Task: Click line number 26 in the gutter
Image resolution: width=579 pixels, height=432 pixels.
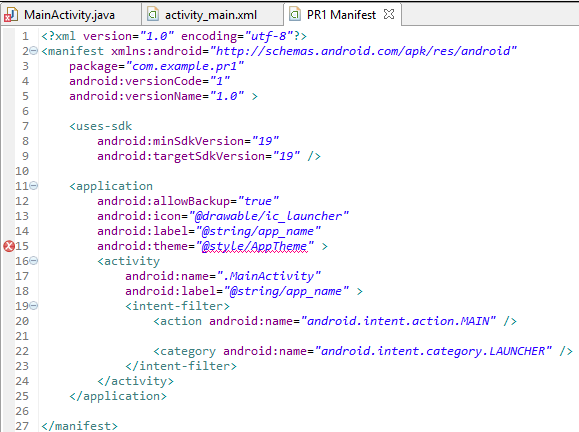Action: [22, 411]
